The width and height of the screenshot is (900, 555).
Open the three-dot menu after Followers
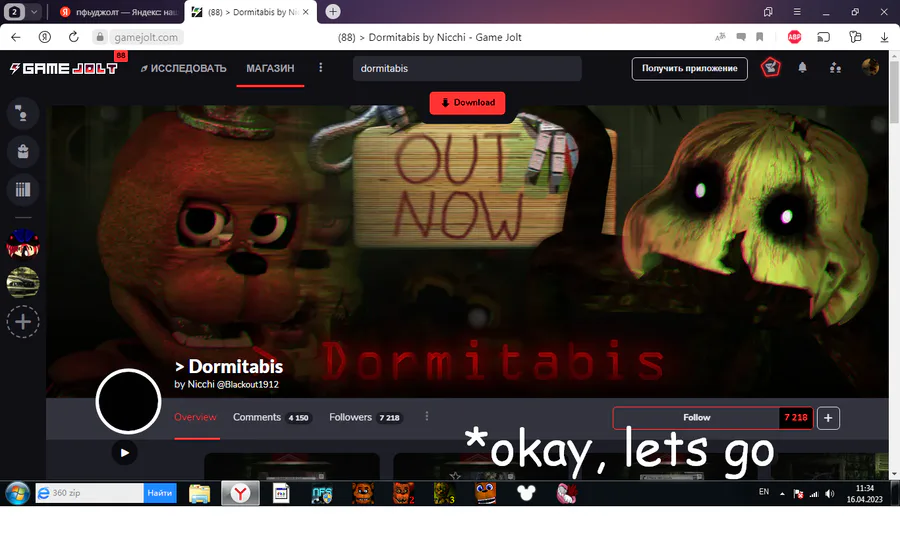point(426,416)
